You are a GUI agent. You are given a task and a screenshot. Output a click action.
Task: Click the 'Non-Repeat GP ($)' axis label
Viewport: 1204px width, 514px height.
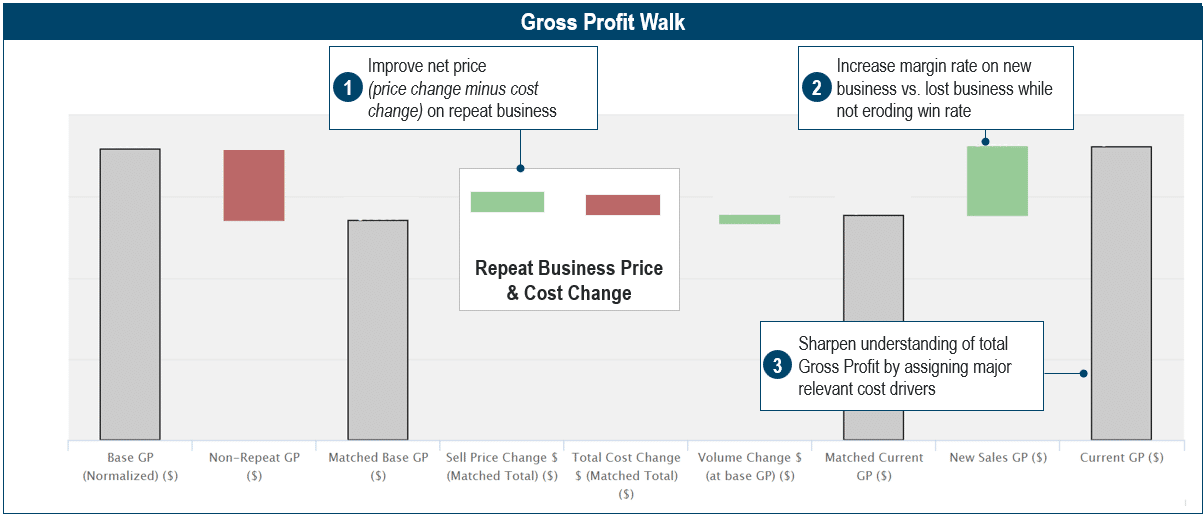[254, 466]
